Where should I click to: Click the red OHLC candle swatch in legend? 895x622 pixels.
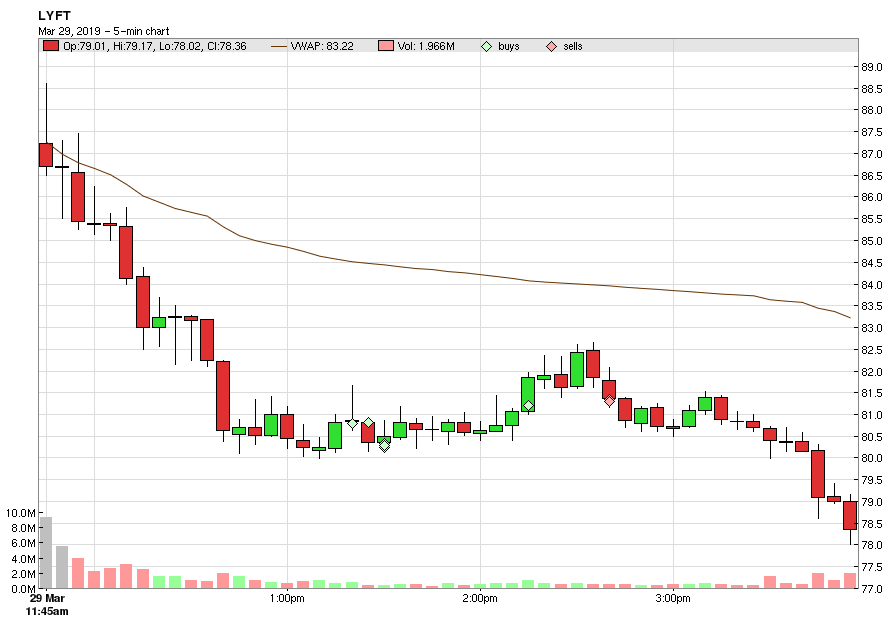(x=50, y=46)
